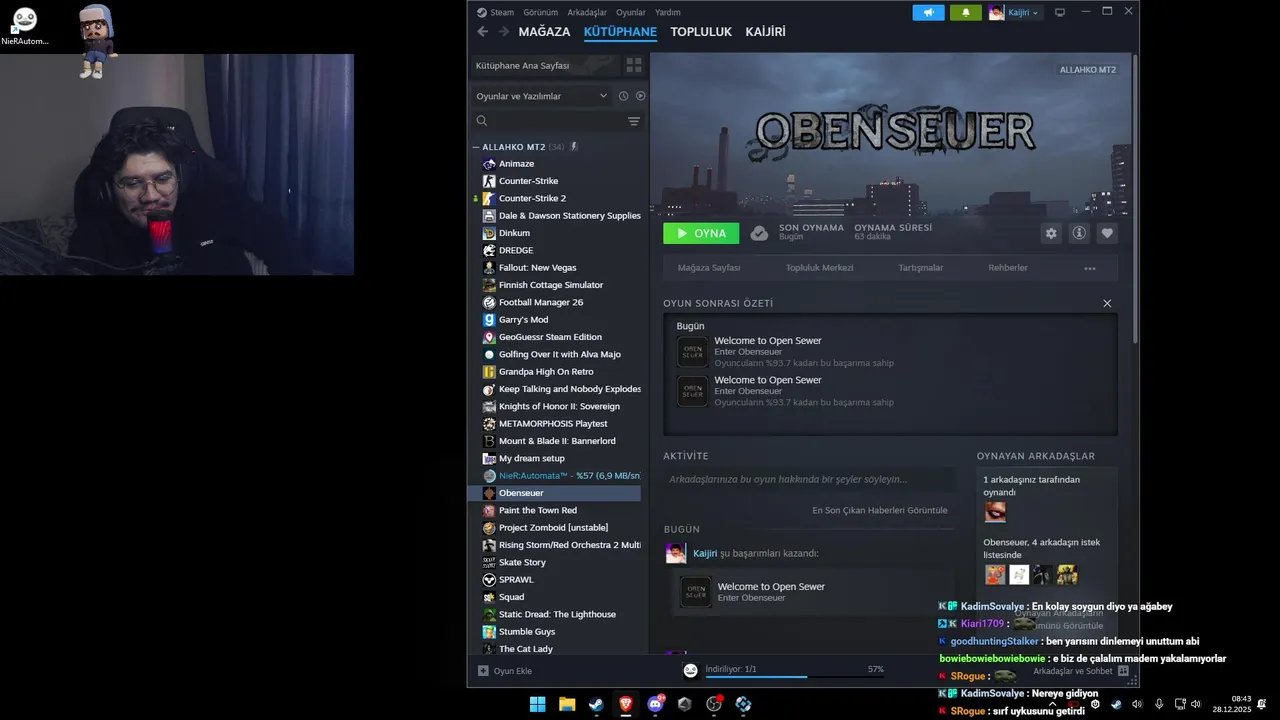Open Discord from the taskbar
Screen dimensions: 1280x720
[655, 704]
